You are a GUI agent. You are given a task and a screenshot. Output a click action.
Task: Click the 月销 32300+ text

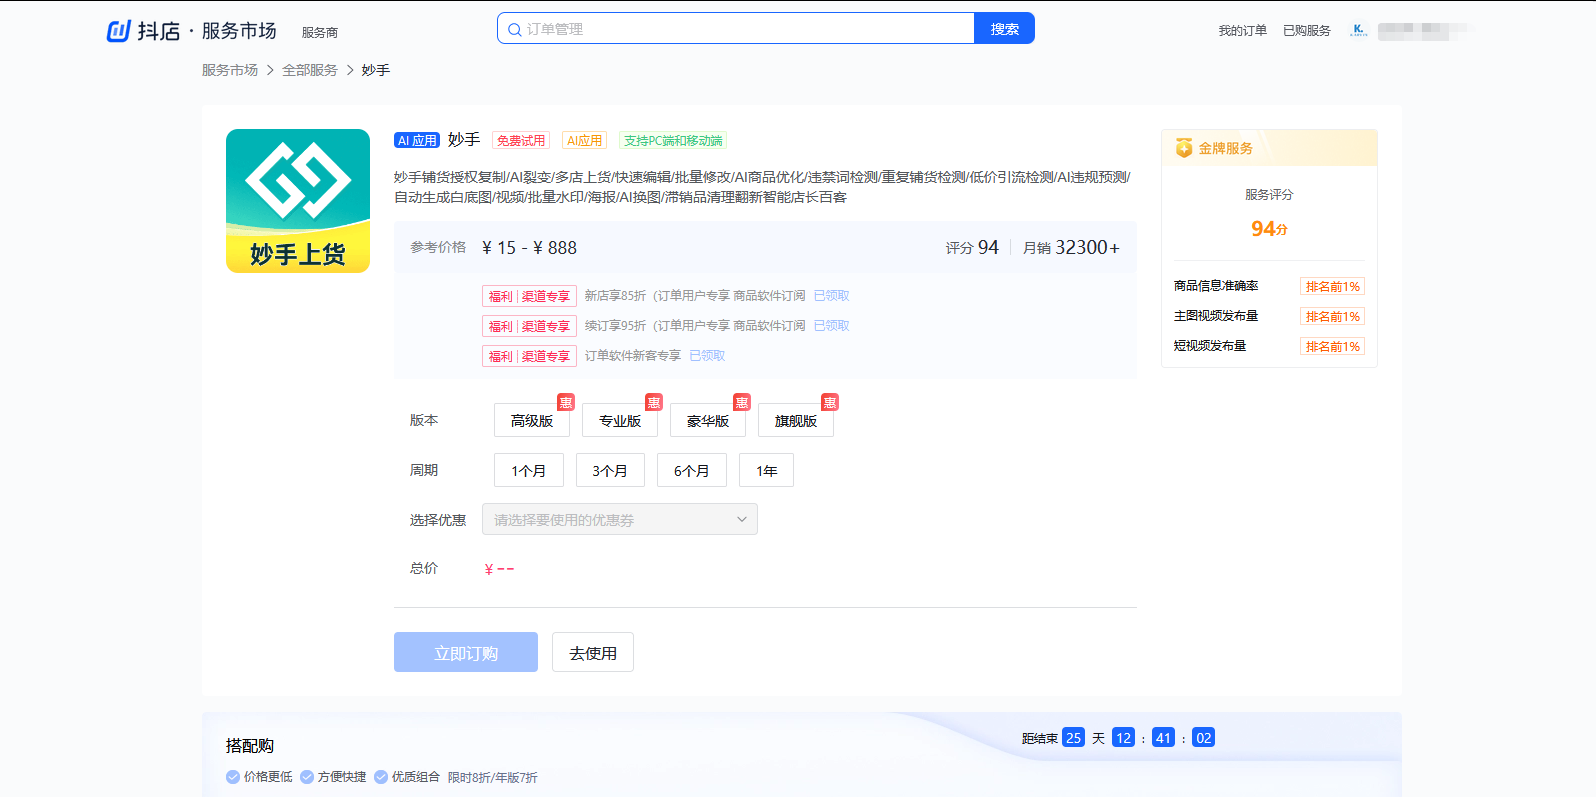pos(1071,248)
